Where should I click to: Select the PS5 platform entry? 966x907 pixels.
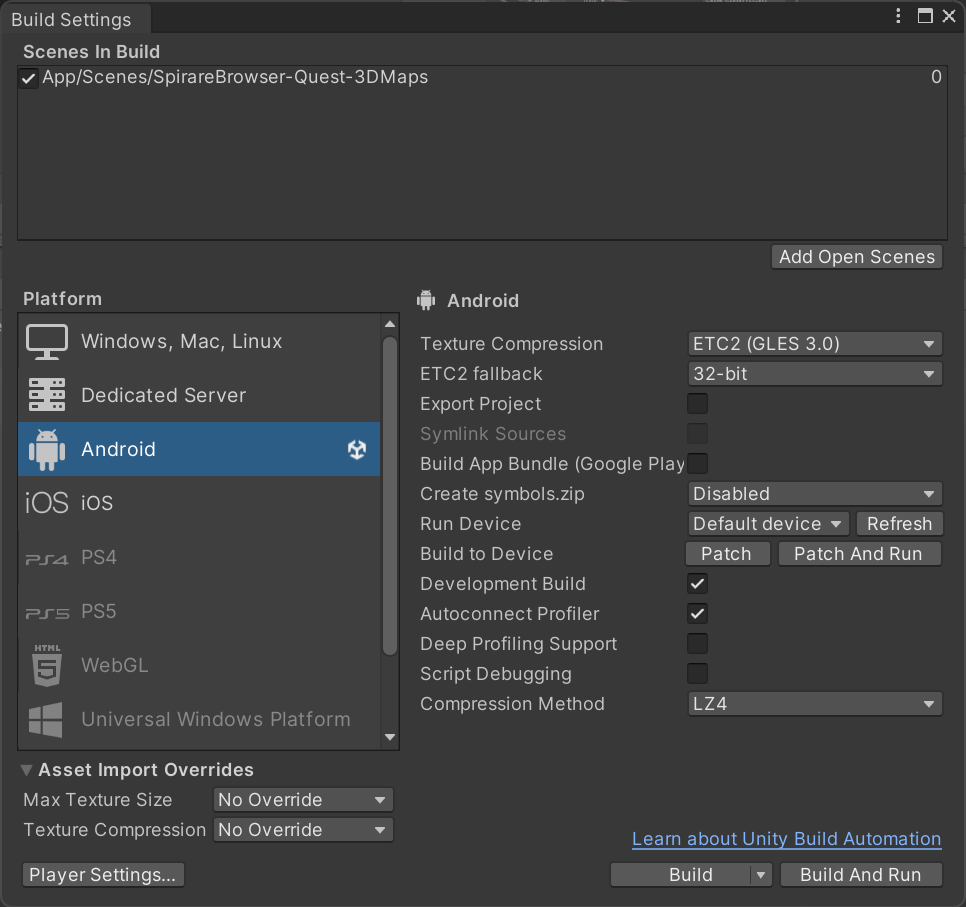(x=199, y=611)
